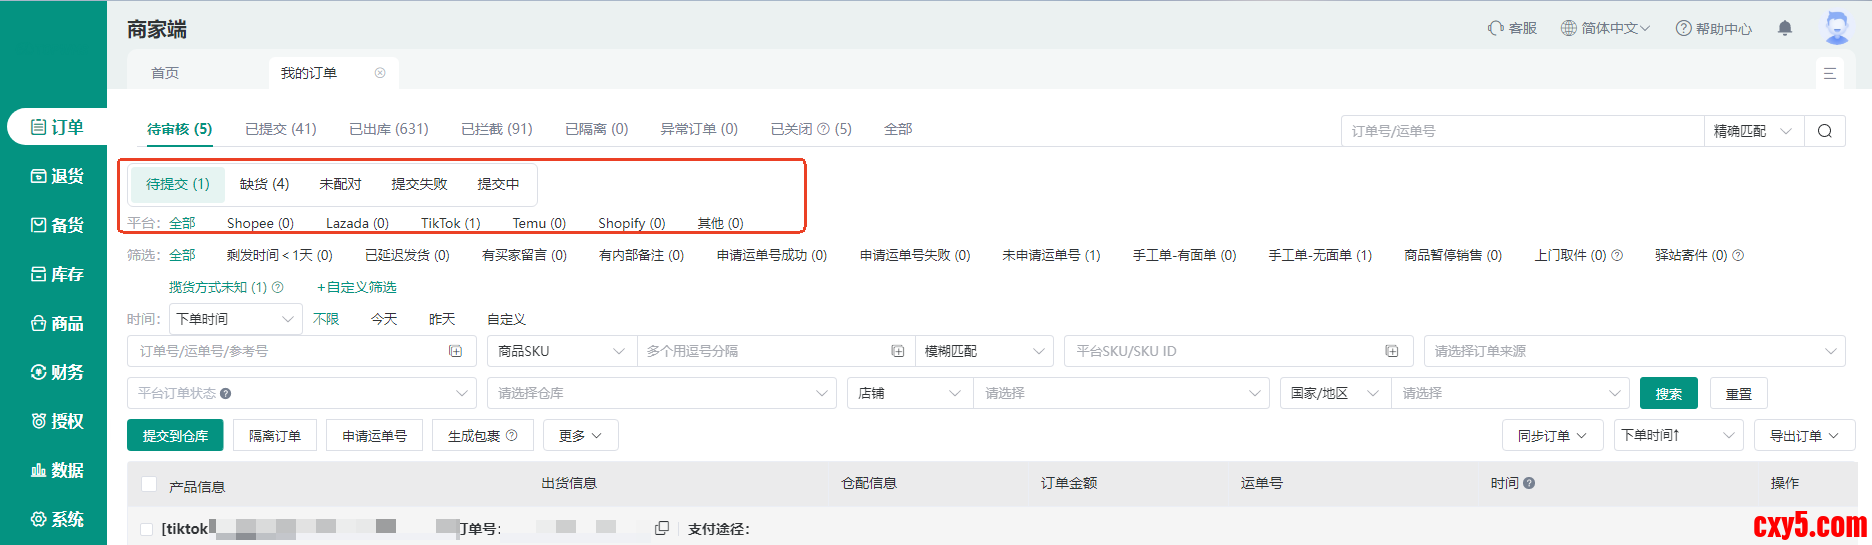Close the 我的订单 tab

380,73
